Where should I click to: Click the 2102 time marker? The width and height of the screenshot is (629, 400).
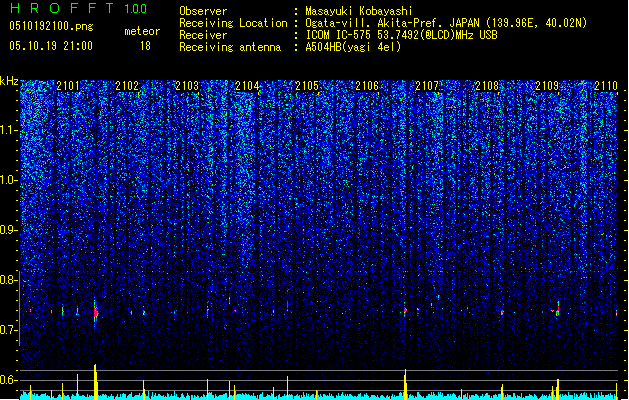(127, 85)
